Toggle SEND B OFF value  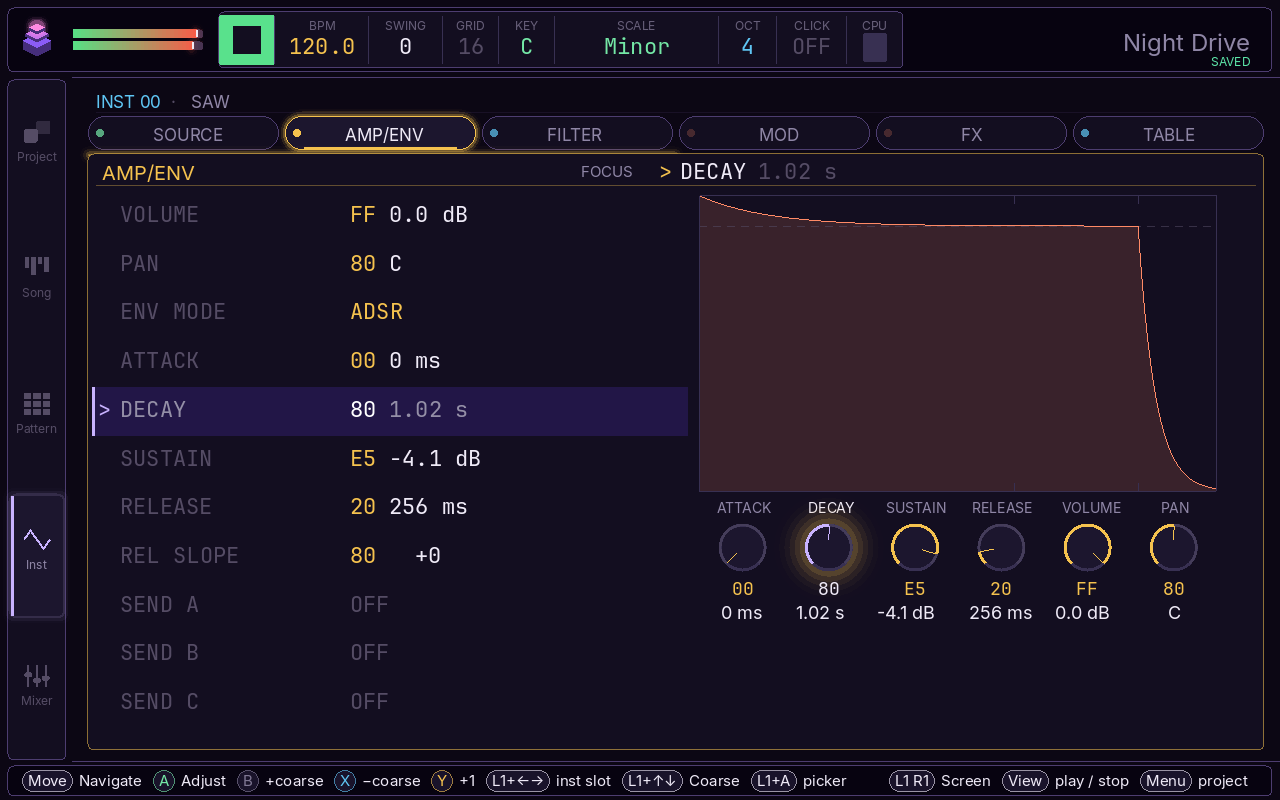[369, 652]
